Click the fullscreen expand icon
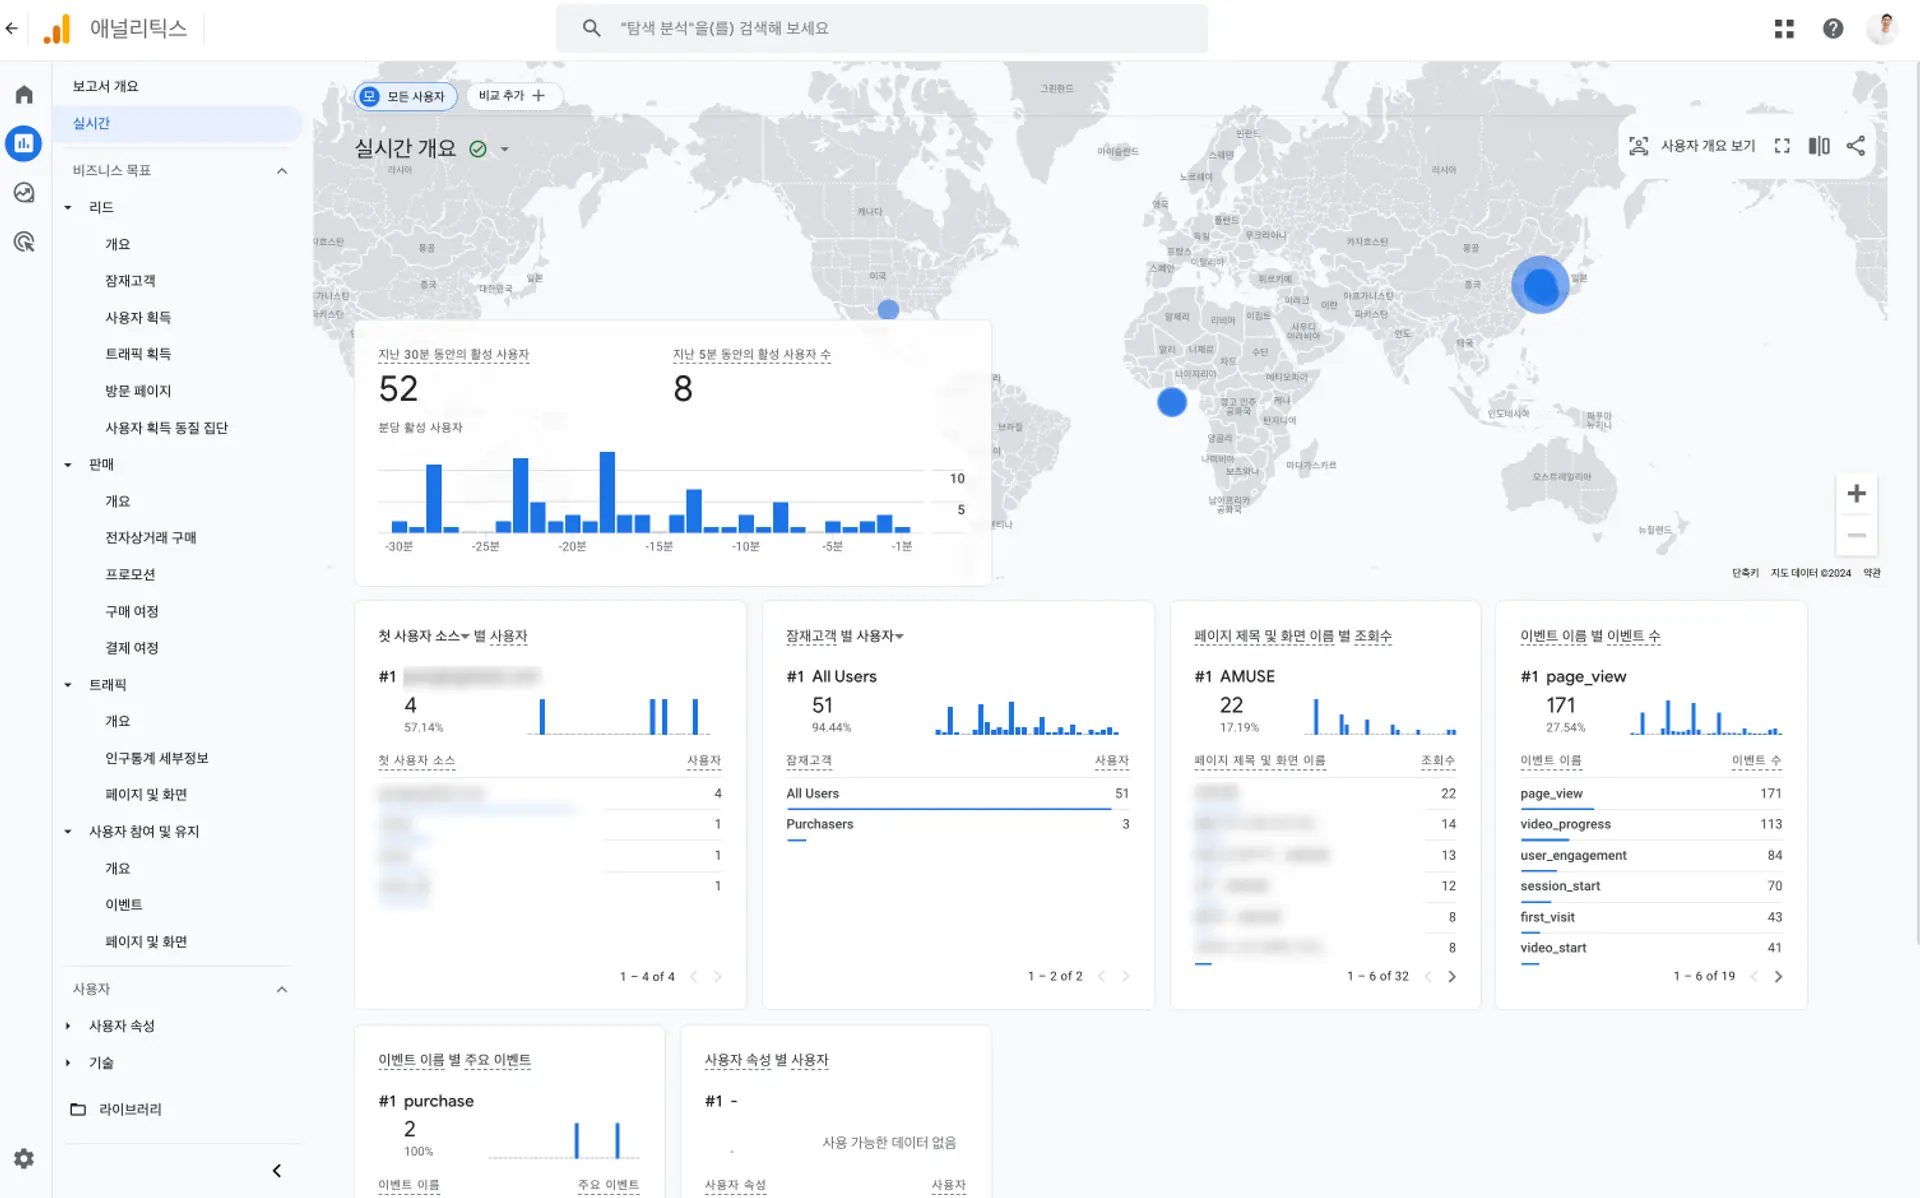The image size is (1920, 1198). coord(1782,146)
